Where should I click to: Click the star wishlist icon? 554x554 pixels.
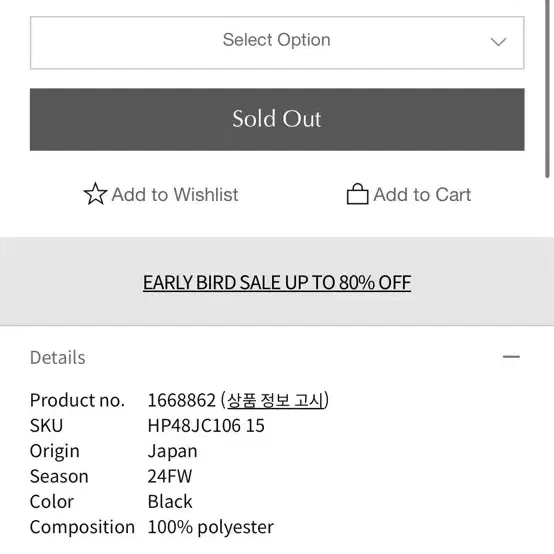click(x=95, y=194)
